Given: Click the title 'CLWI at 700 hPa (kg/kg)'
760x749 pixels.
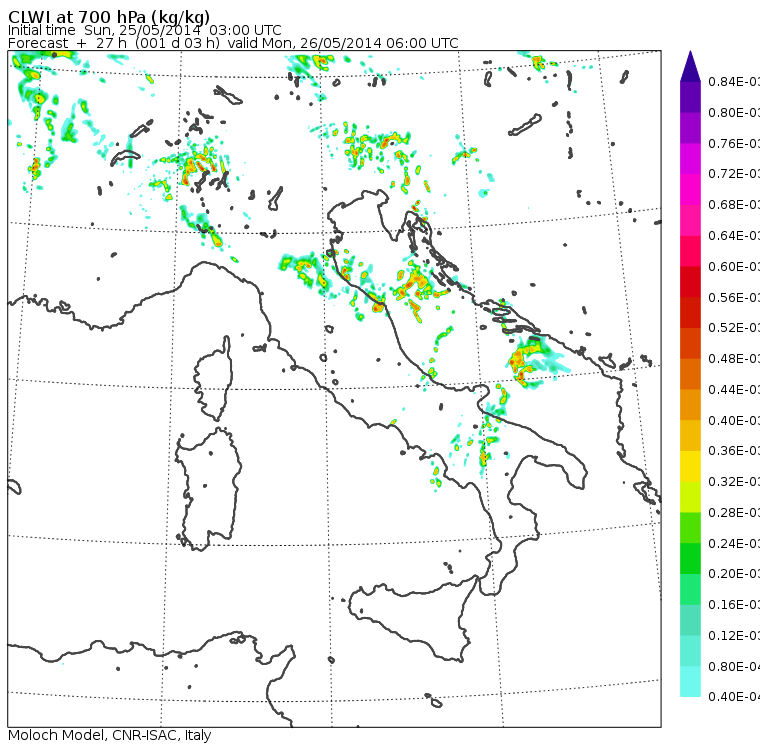Looking at the screenshot, I should click(109, 17).
